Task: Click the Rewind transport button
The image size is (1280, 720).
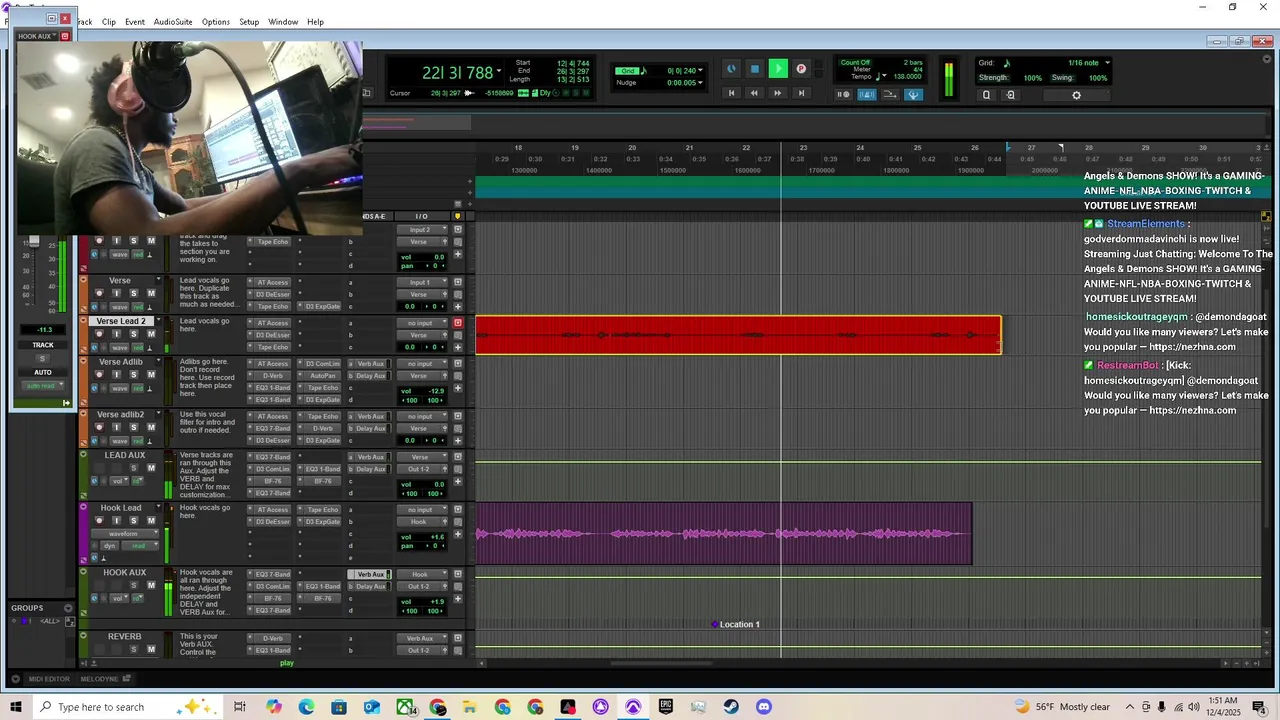Action: point(754,93)
